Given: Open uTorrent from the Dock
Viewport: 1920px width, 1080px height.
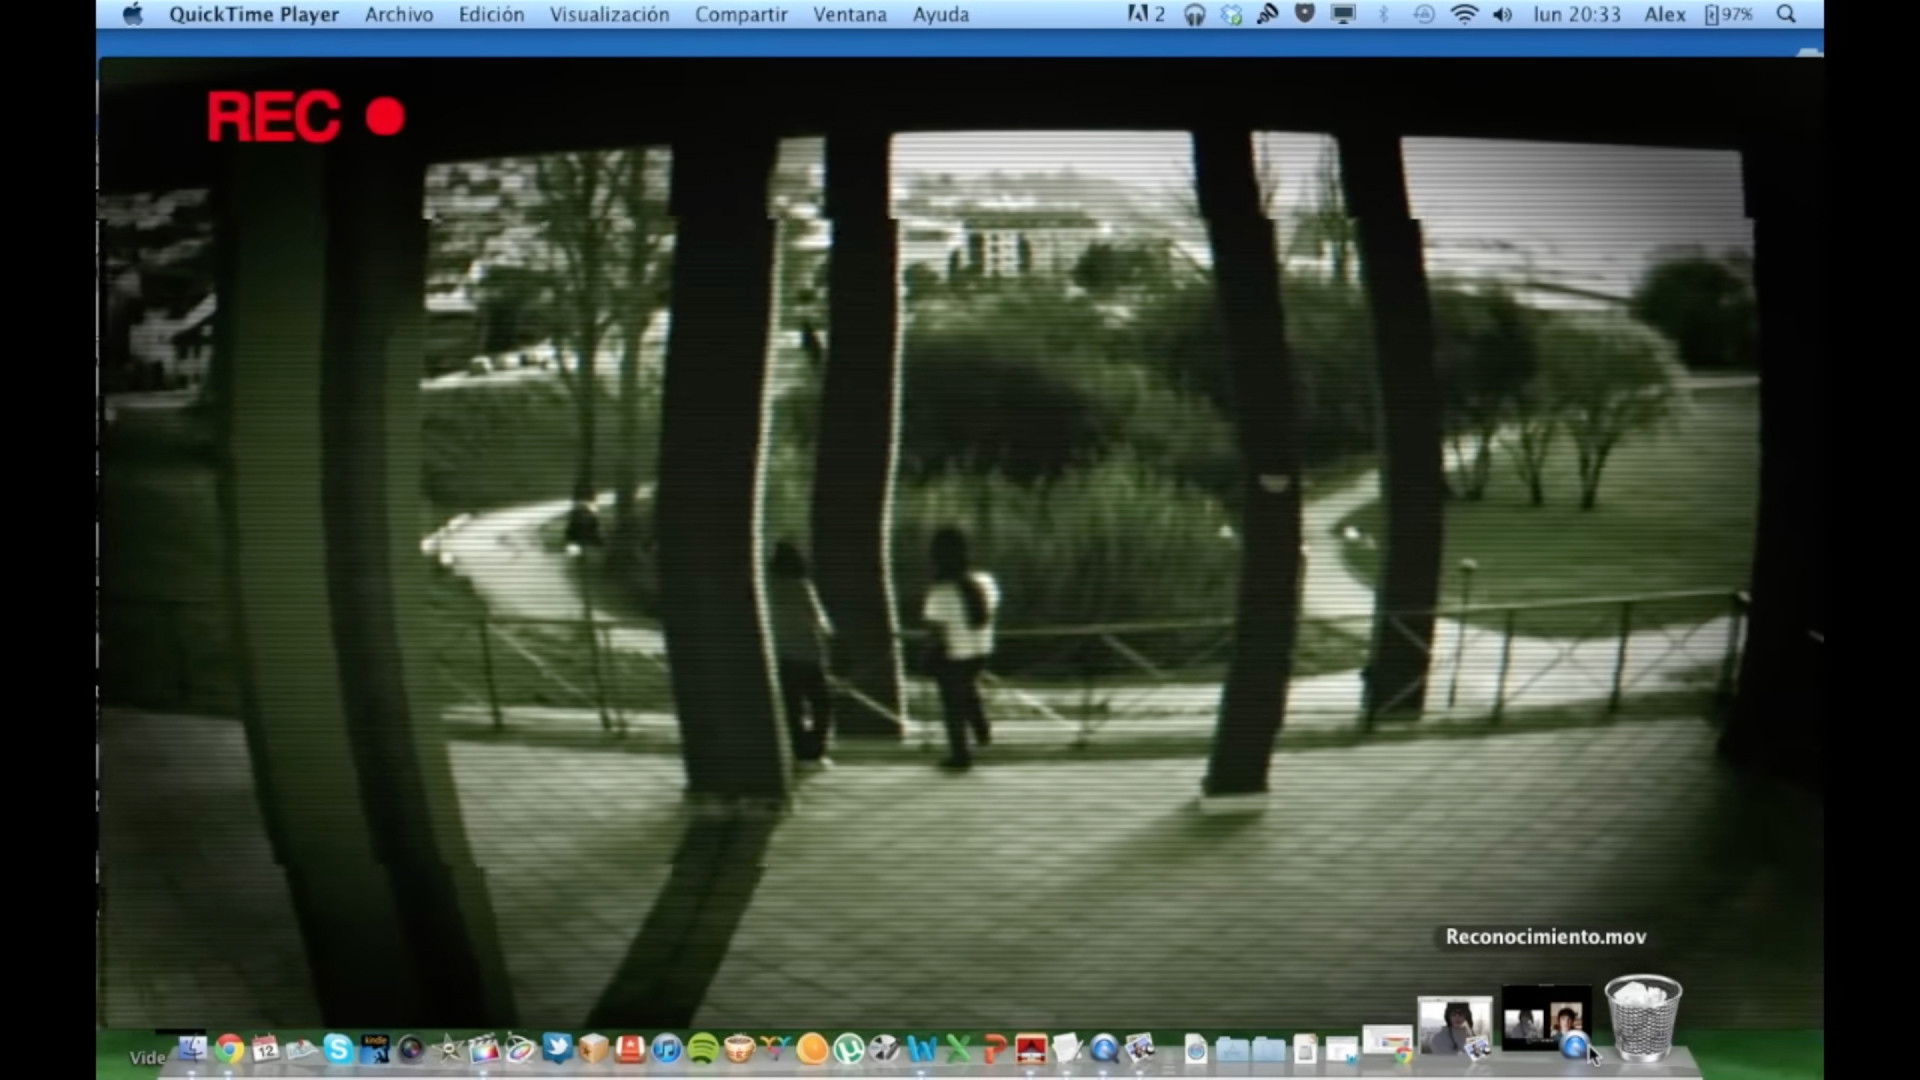Looking at the screenshot, I should pyautogui.click(x=849, y=1049).
